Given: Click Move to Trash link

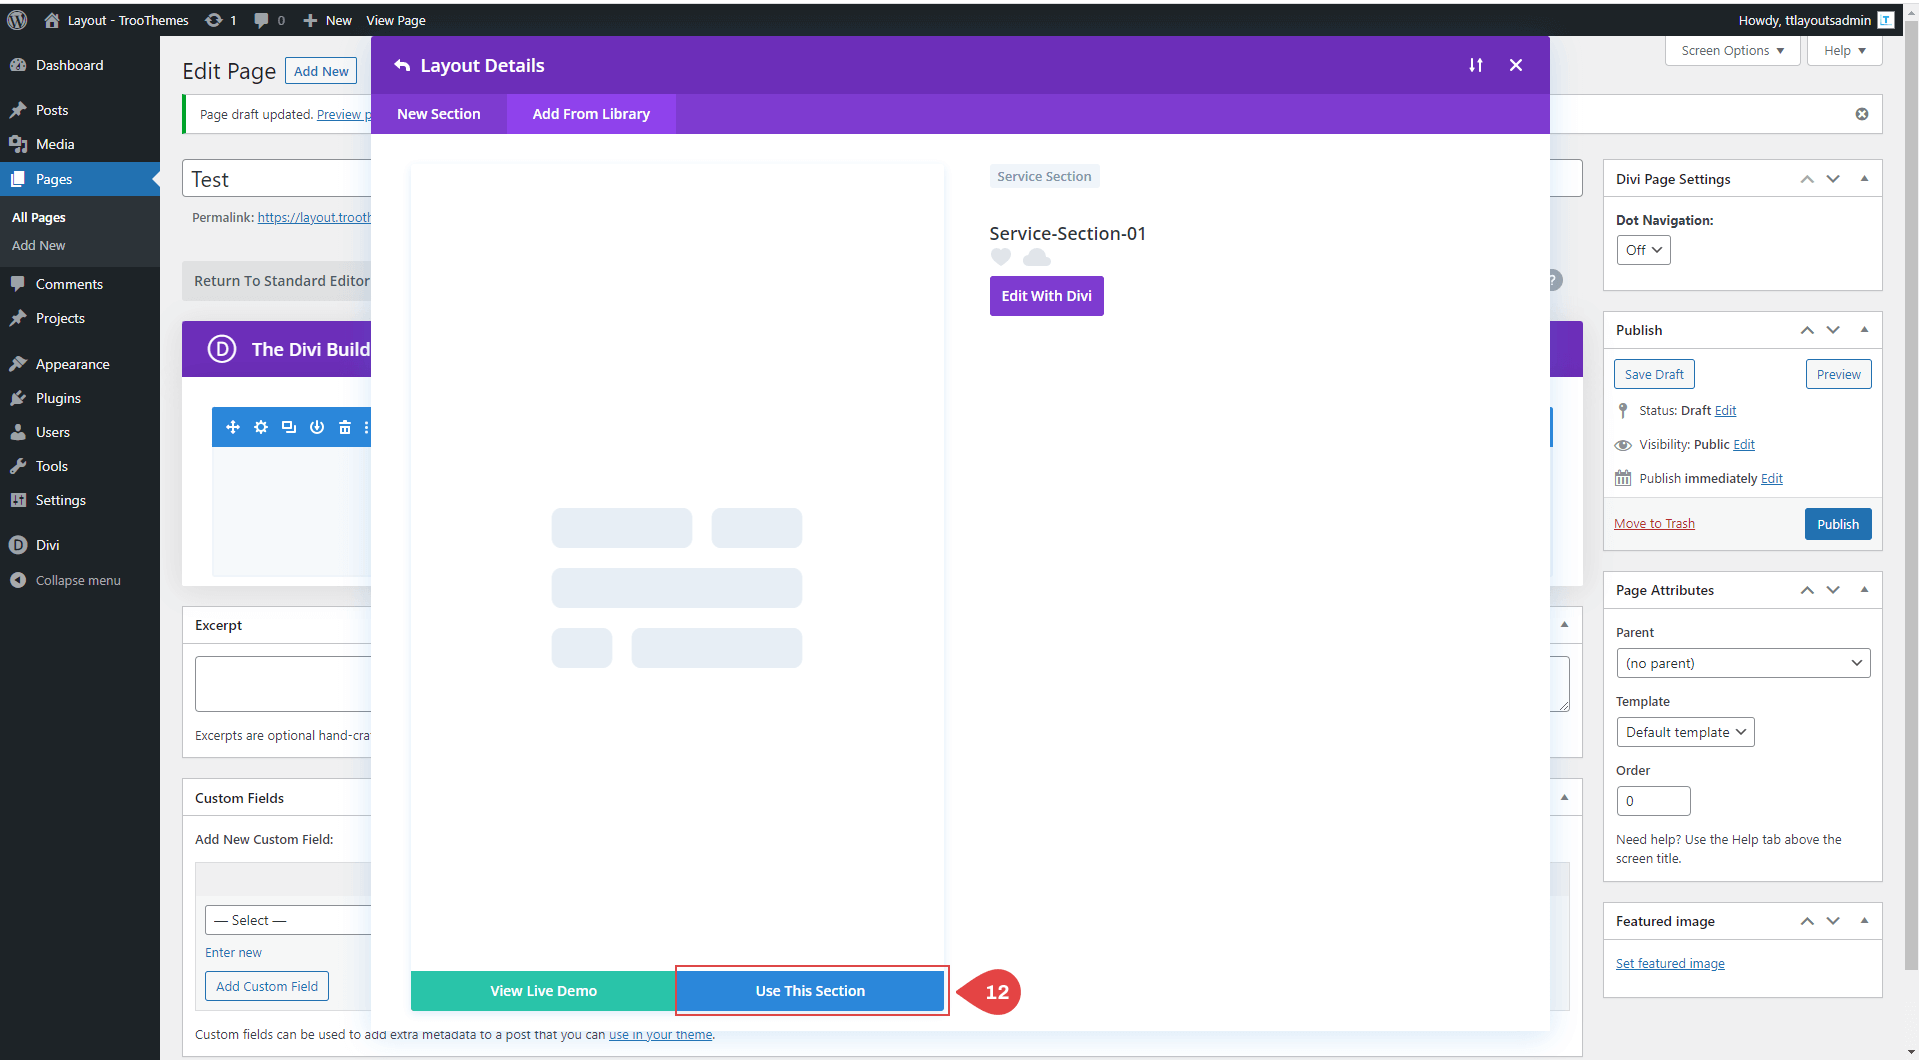Looking at the screenshot, I should click(x=1654, y=524).
